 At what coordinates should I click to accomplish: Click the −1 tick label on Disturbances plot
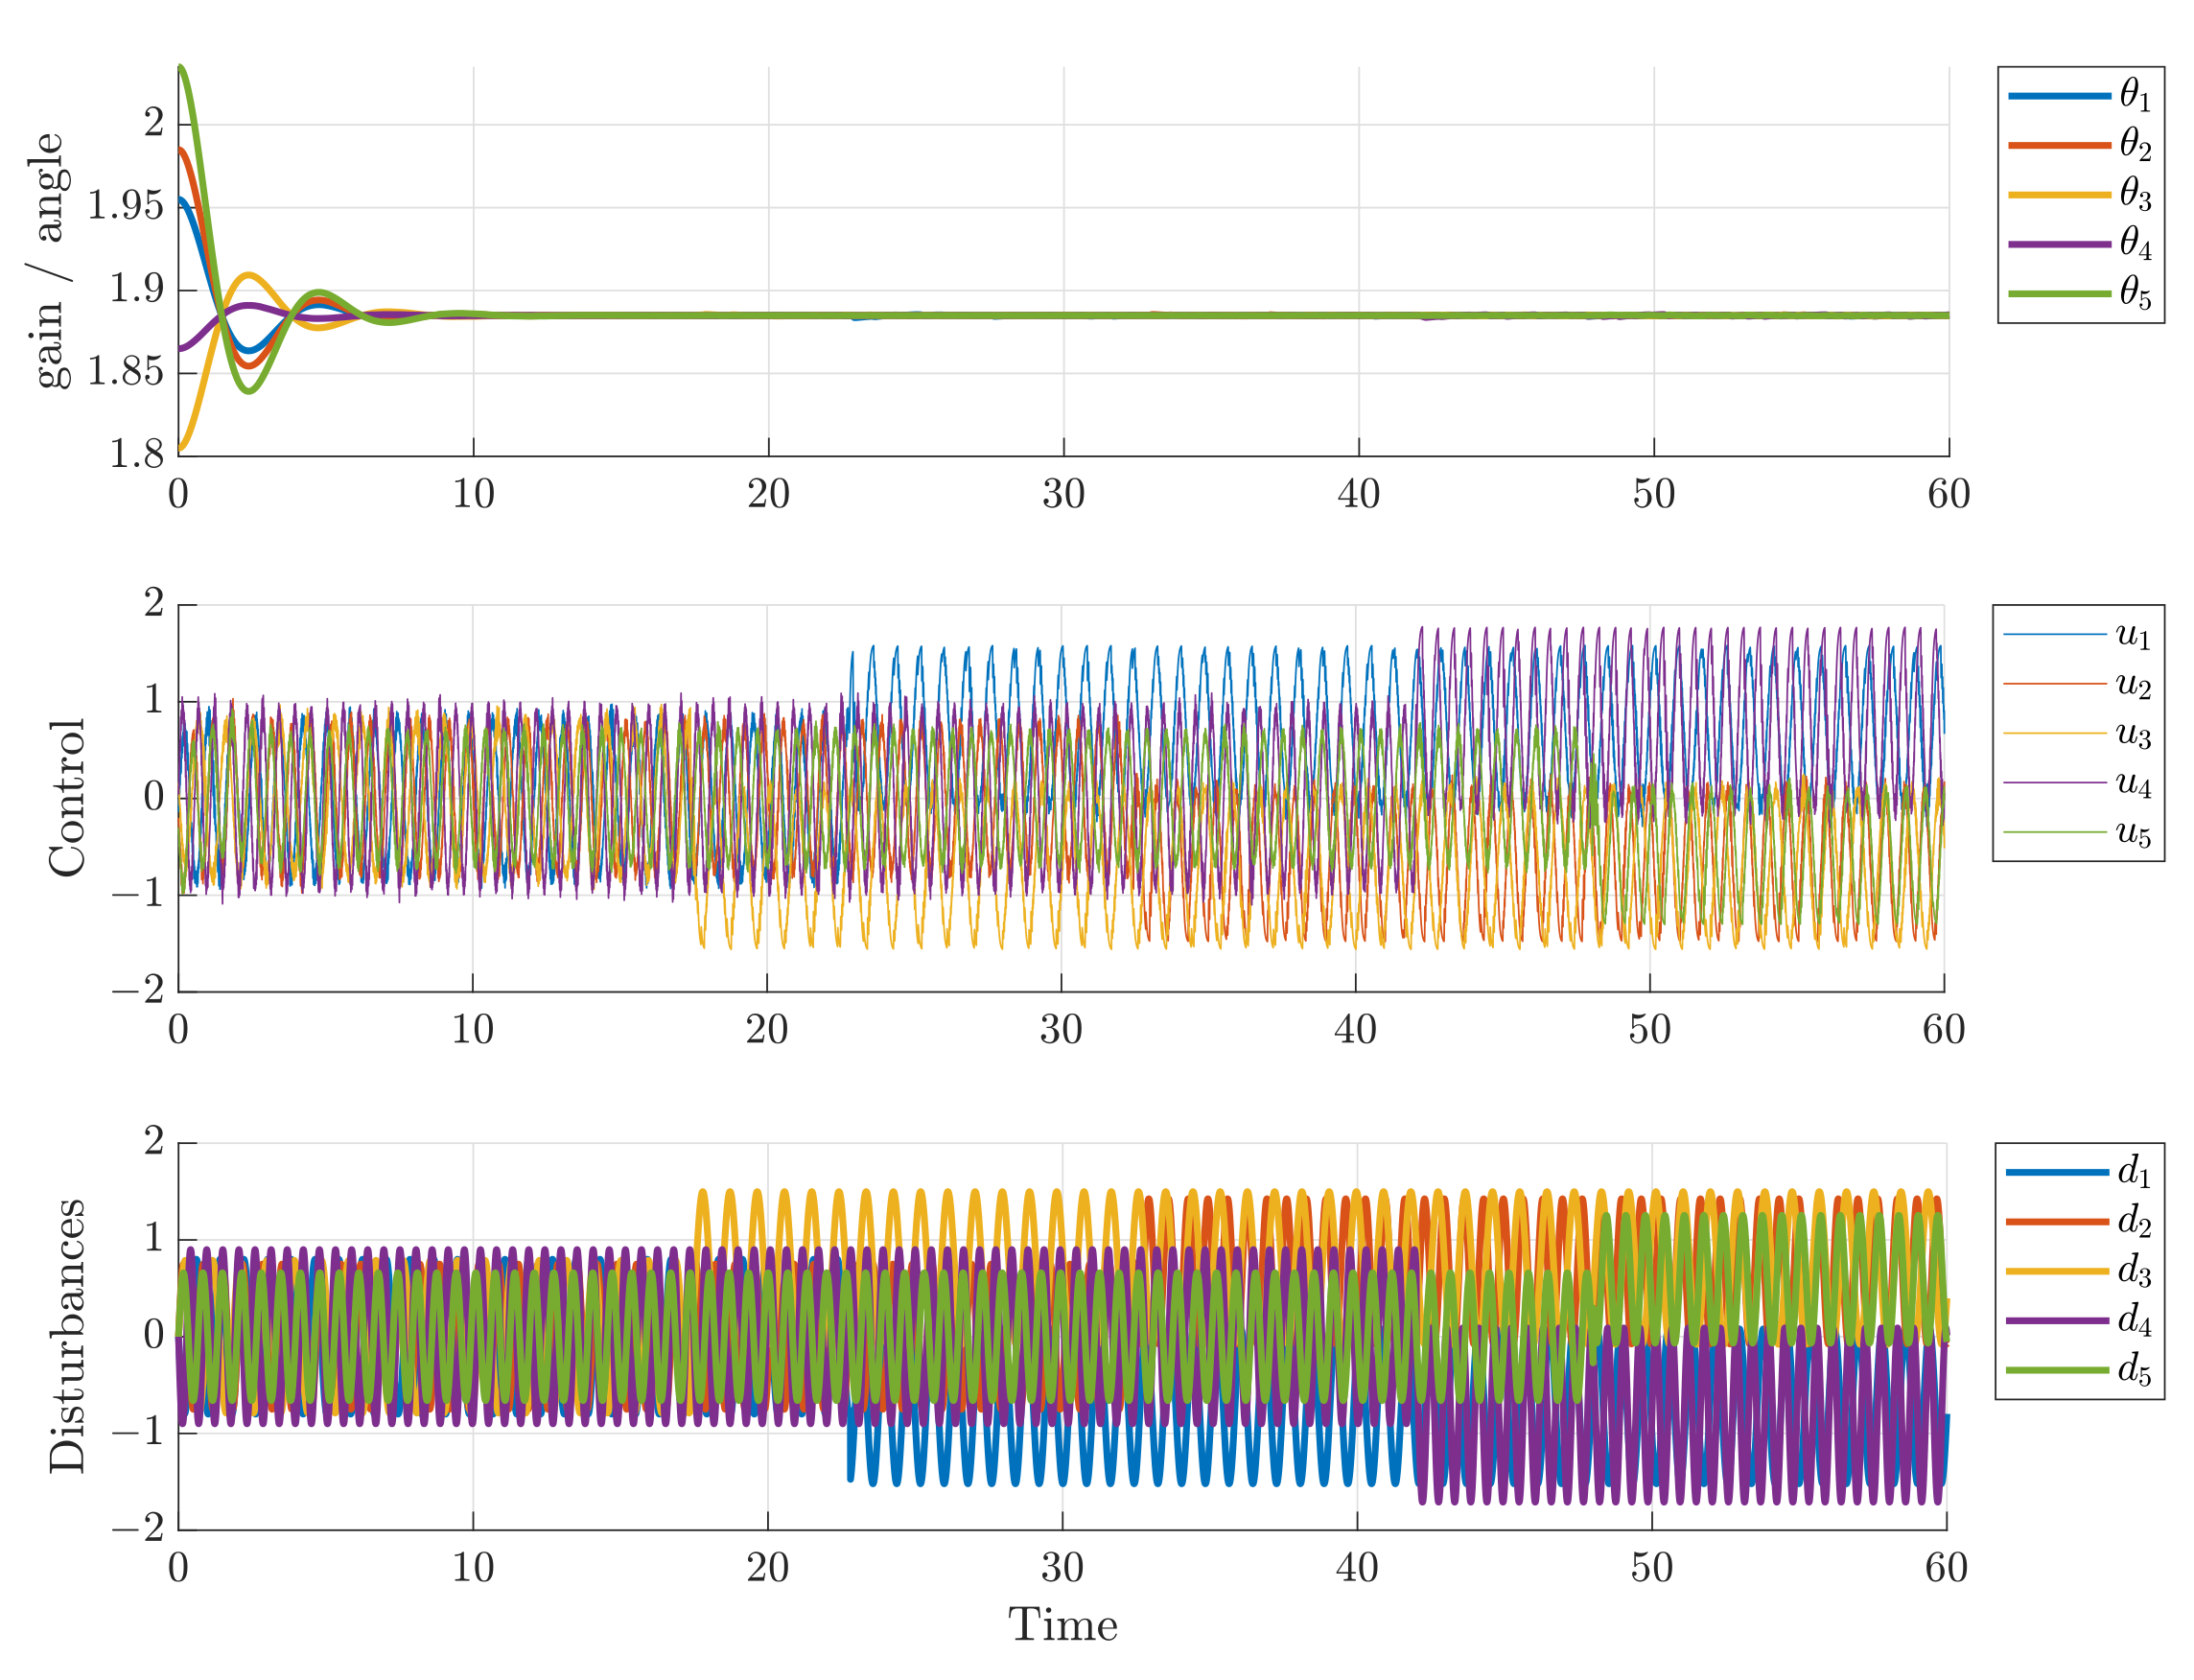(138, 1432)
